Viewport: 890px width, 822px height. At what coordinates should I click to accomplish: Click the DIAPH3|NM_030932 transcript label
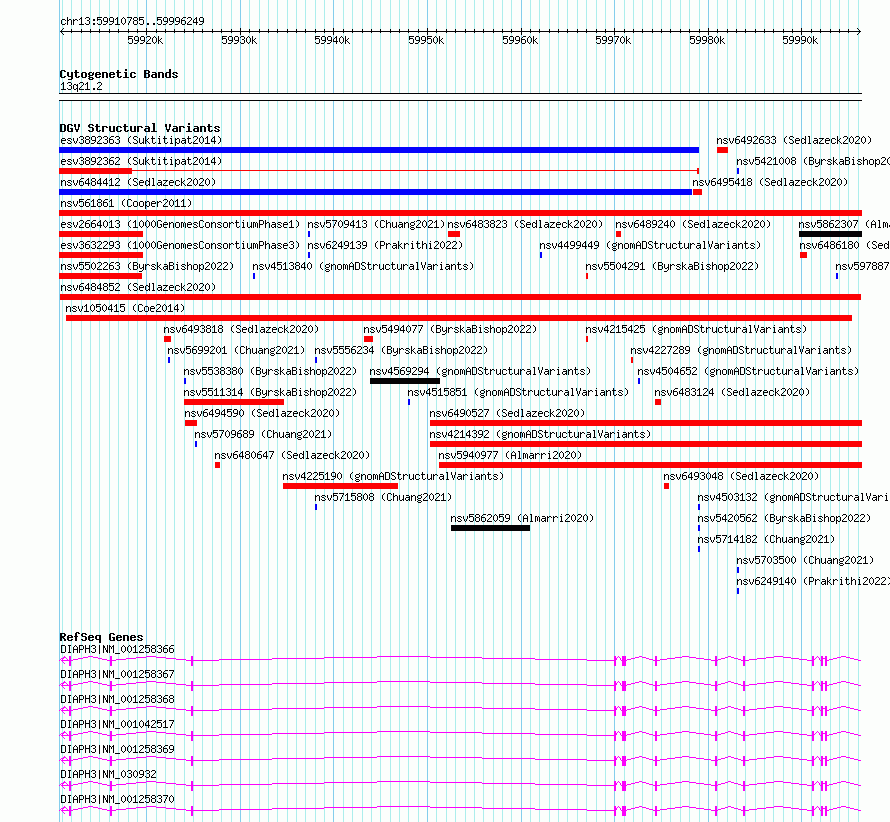click(108, 774)
